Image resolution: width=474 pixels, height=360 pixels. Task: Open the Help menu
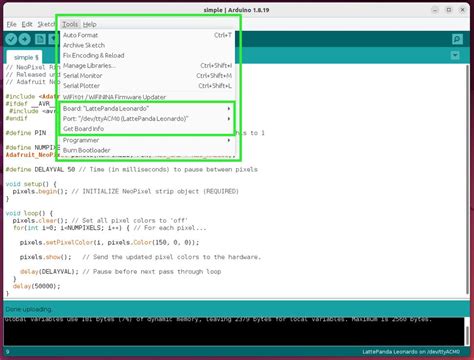pos(89,24)
